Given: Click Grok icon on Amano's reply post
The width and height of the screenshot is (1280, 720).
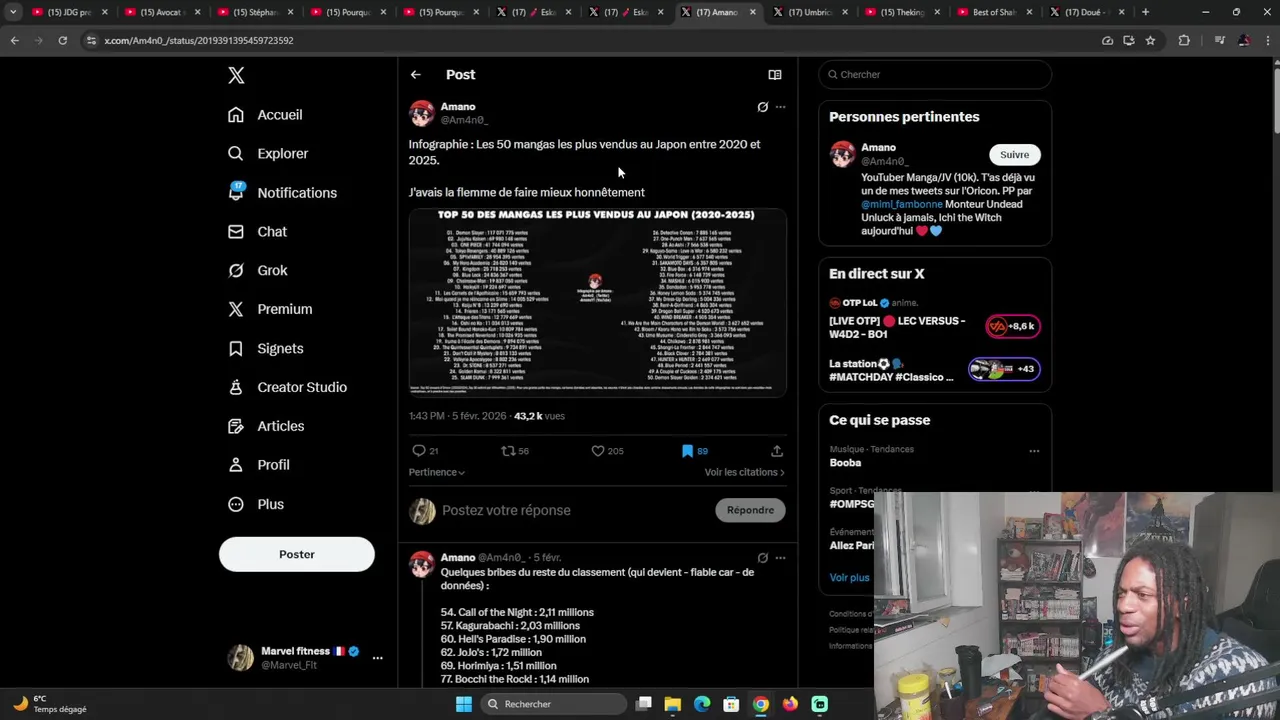Looking at the screenshot, I should [x=762, y=558].
